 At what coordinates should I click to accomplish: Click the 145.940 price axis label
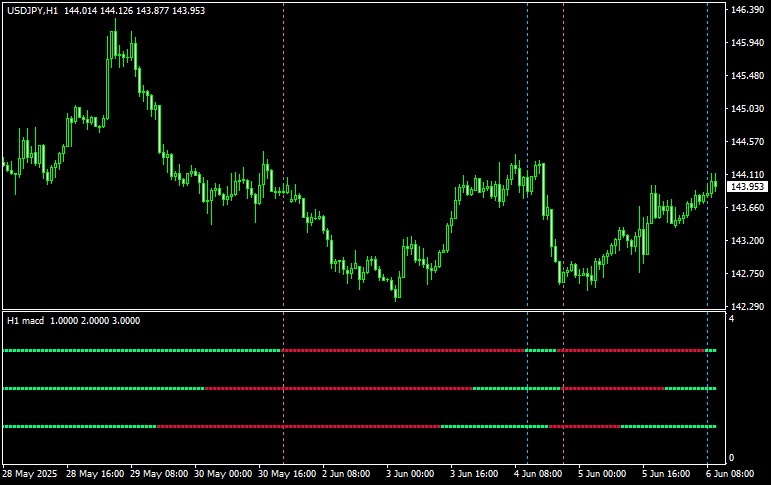747,42
